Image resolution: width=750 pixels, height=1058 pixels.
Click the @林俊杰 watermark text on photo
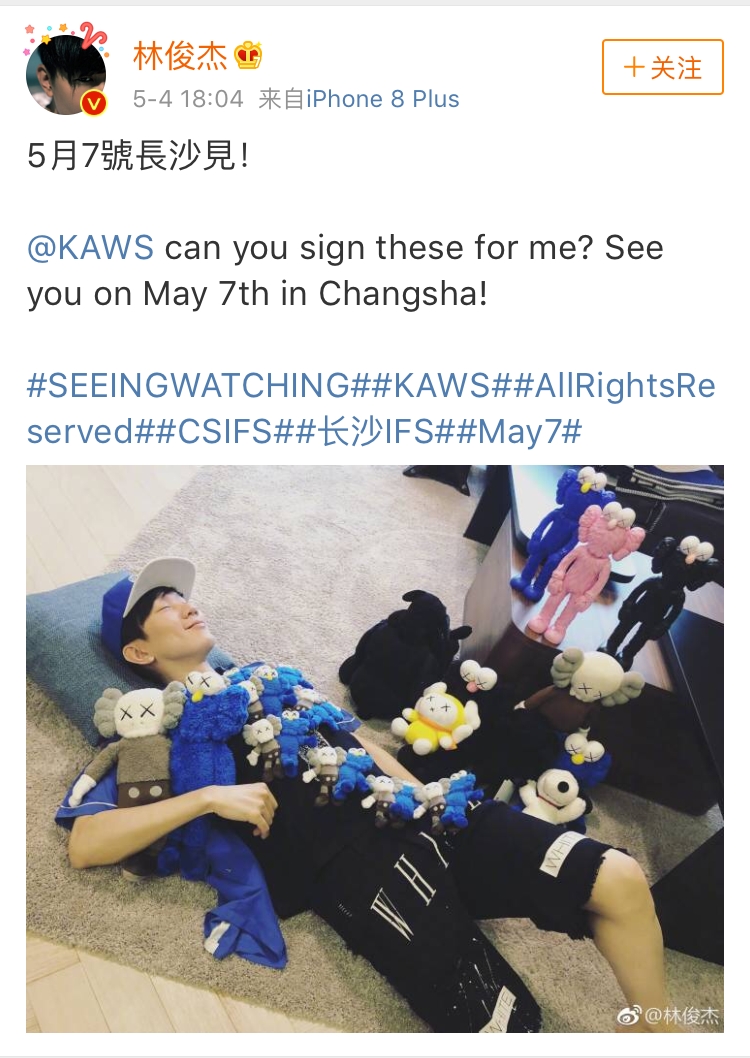[x=681, y=1015]
